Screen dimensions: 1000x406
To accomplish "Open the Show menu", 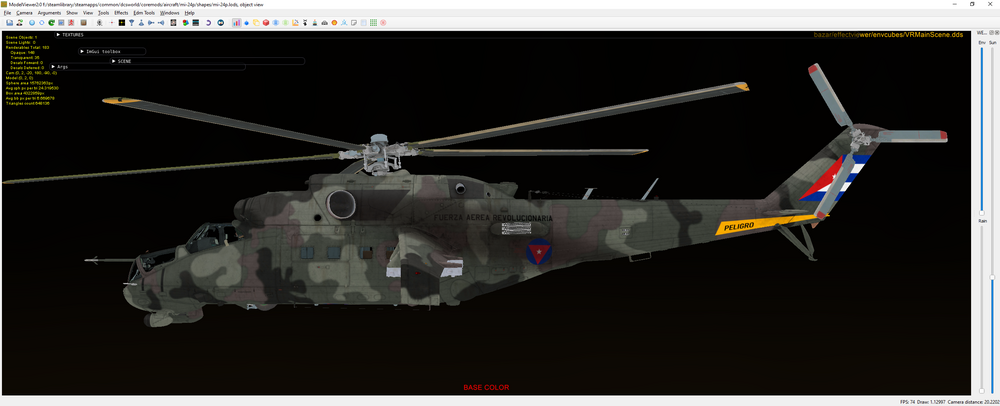I will coord(72,13).
